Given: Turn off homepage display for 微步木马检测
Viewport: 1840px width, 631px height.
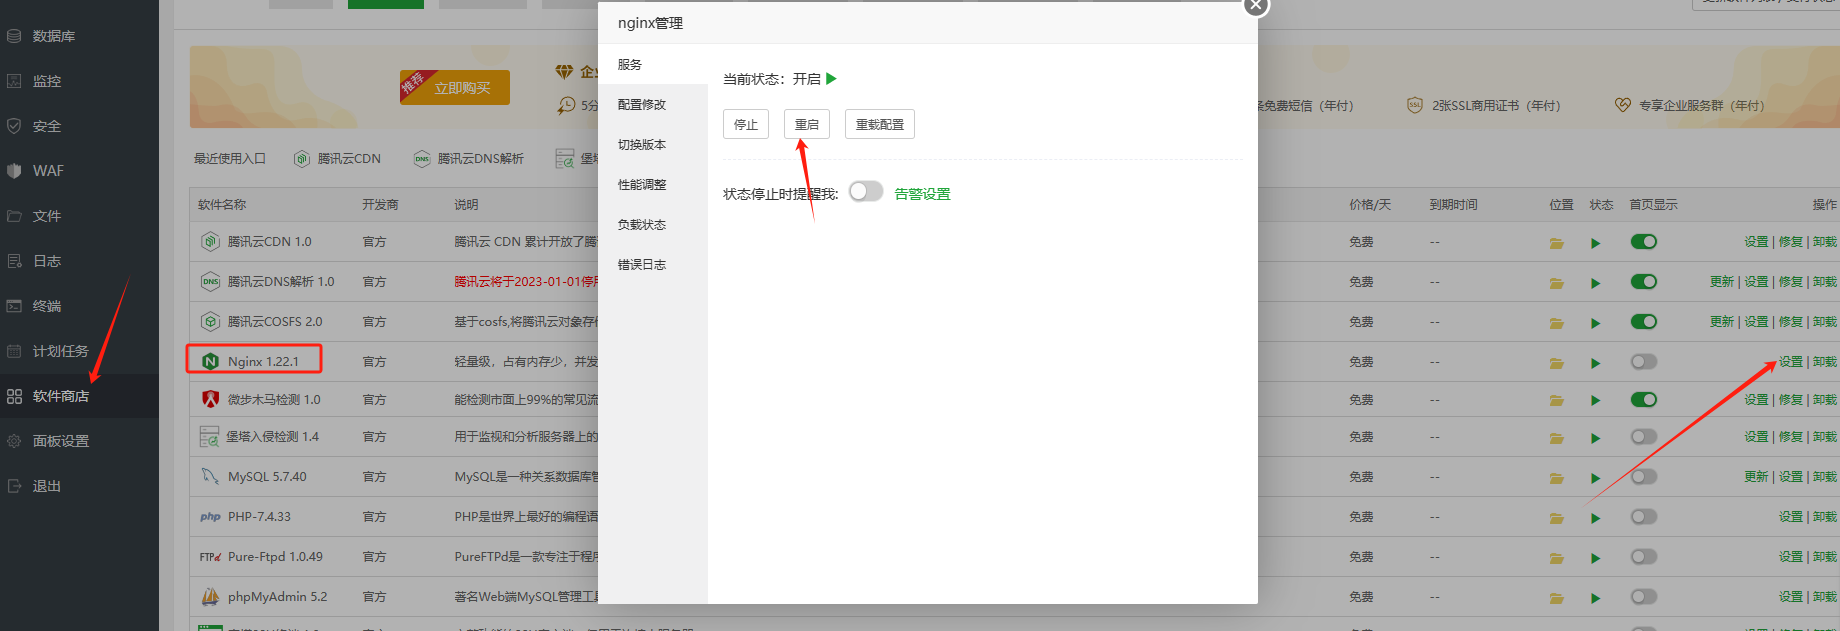Looking at the screenshot, I should click(x=1643, y=399).
